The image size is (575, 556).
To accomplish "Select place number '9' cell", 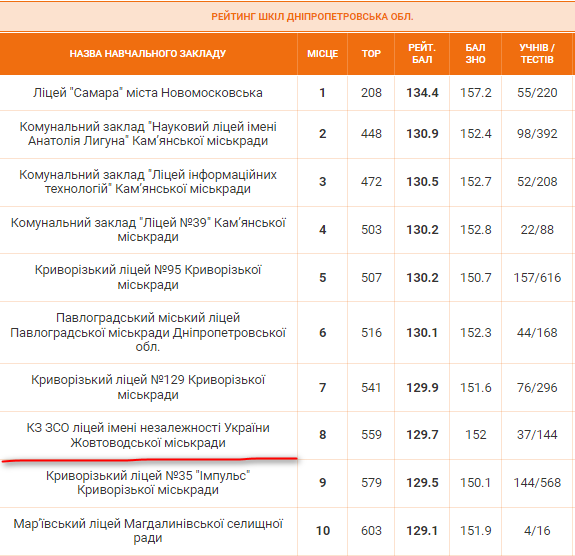I will 323,483.
